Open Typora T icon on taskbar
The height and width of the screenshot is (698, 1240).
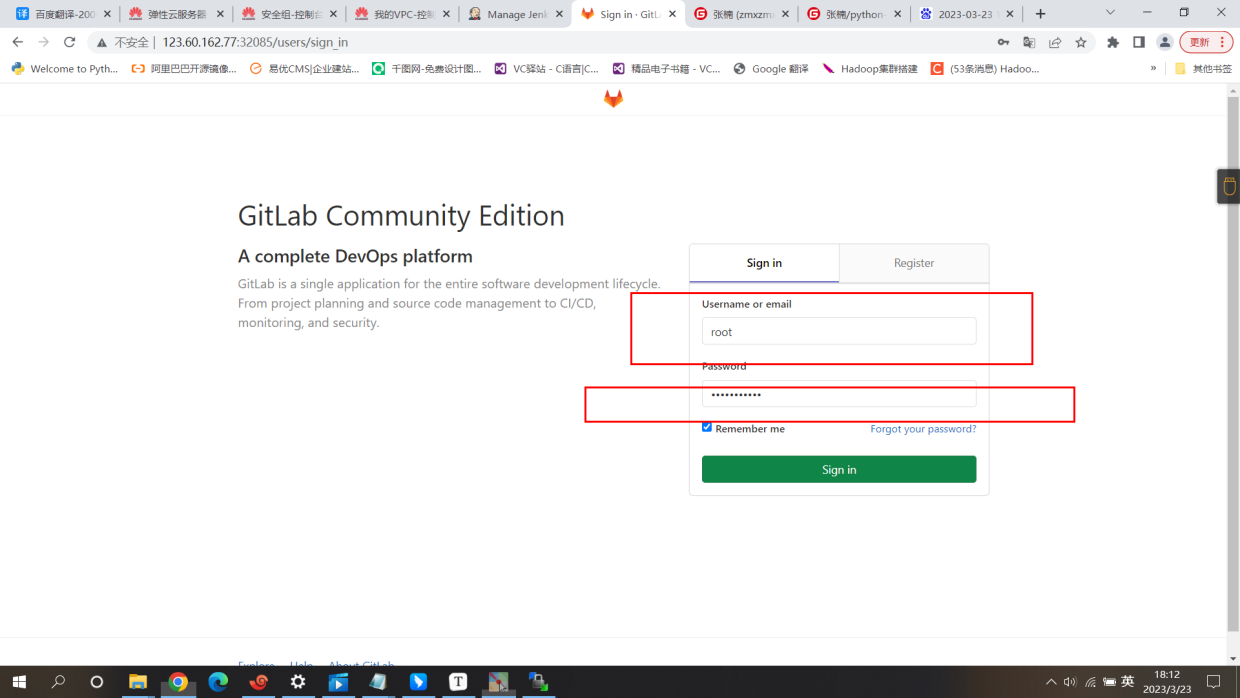tap(458, 682)
